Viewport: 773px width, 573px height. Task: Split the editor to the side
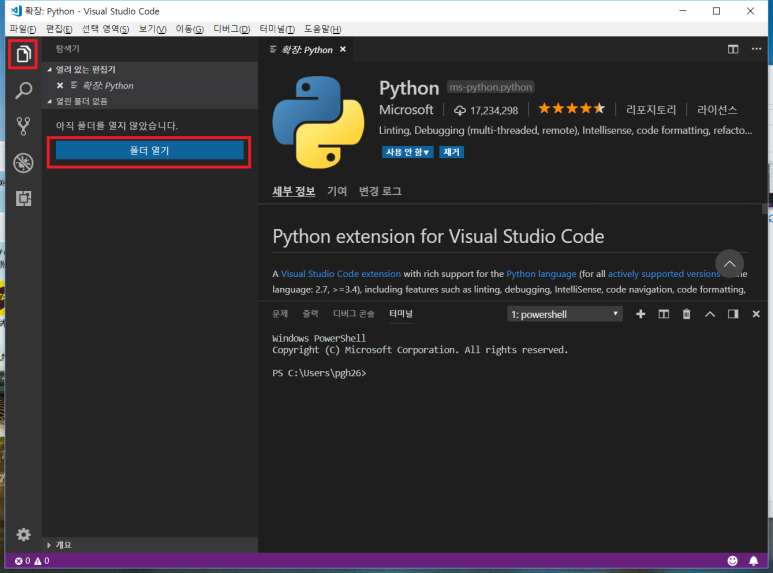pyautogui.click(x=733, y=49)
